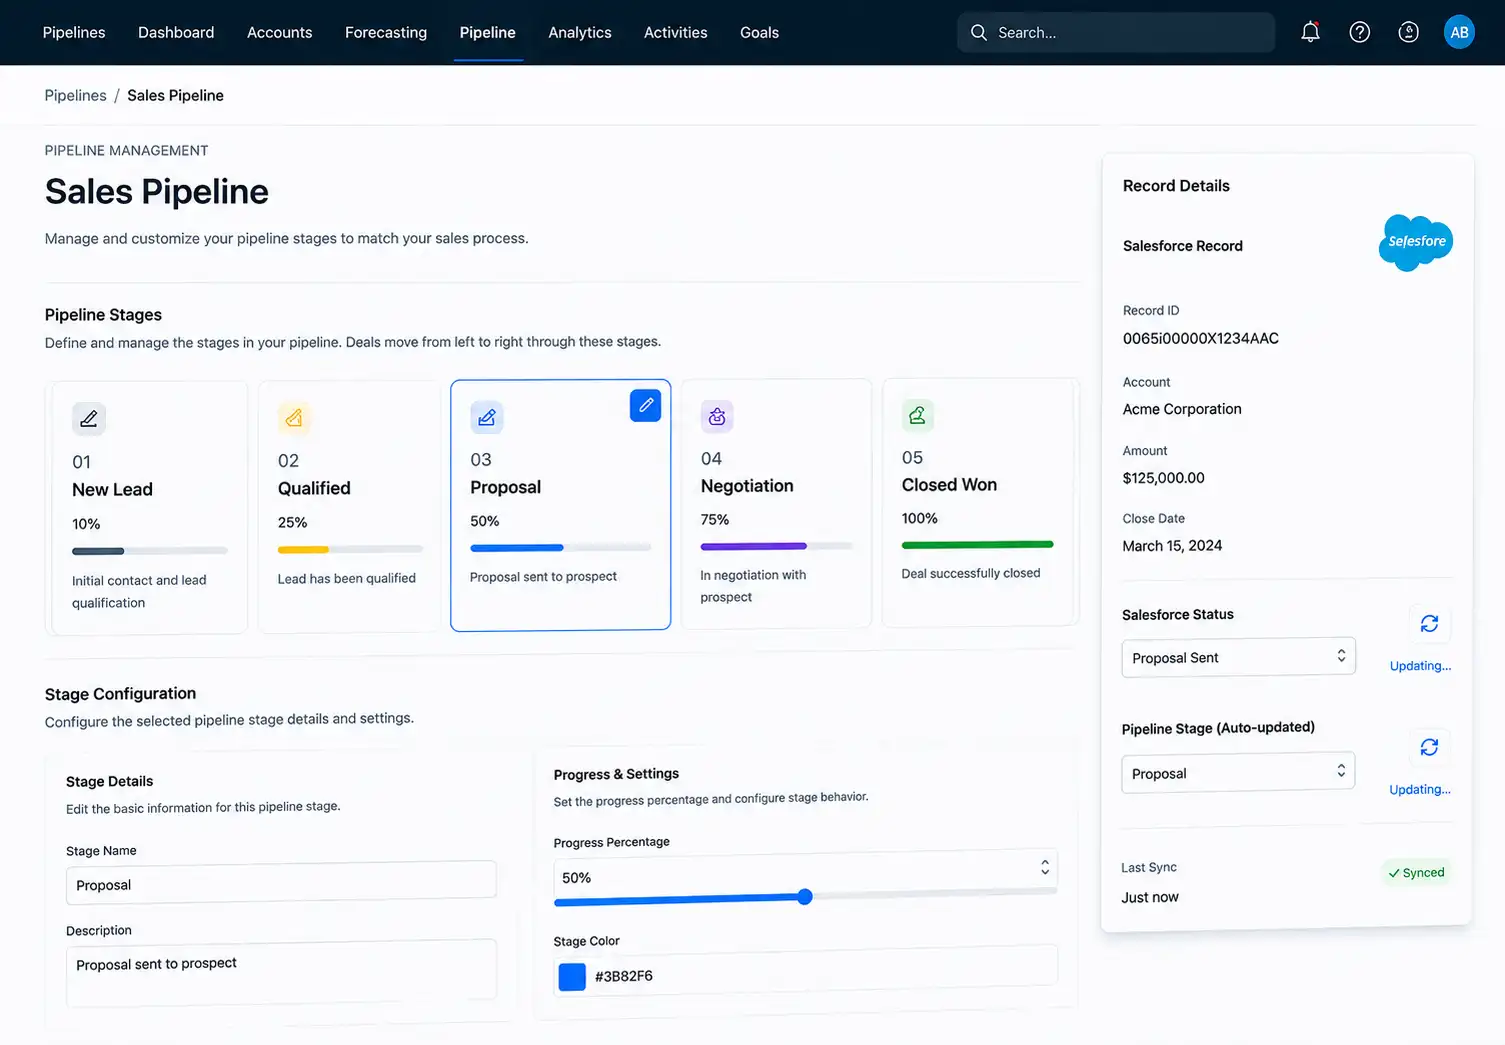
Task: Click the search magnifier icon
Action: tap(978, 32)
